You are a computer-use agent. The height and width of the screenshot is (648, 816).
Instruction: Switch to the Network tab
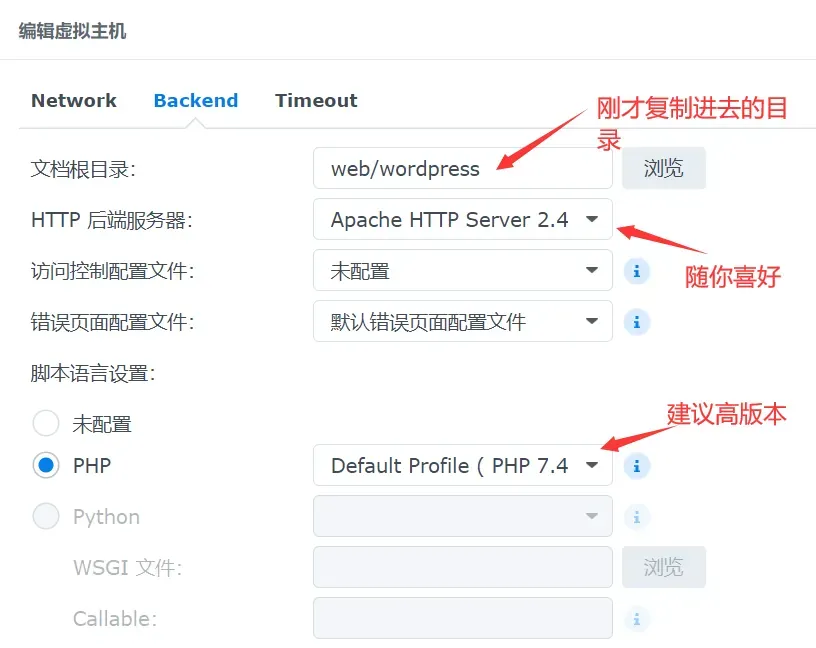coord(74,100)
